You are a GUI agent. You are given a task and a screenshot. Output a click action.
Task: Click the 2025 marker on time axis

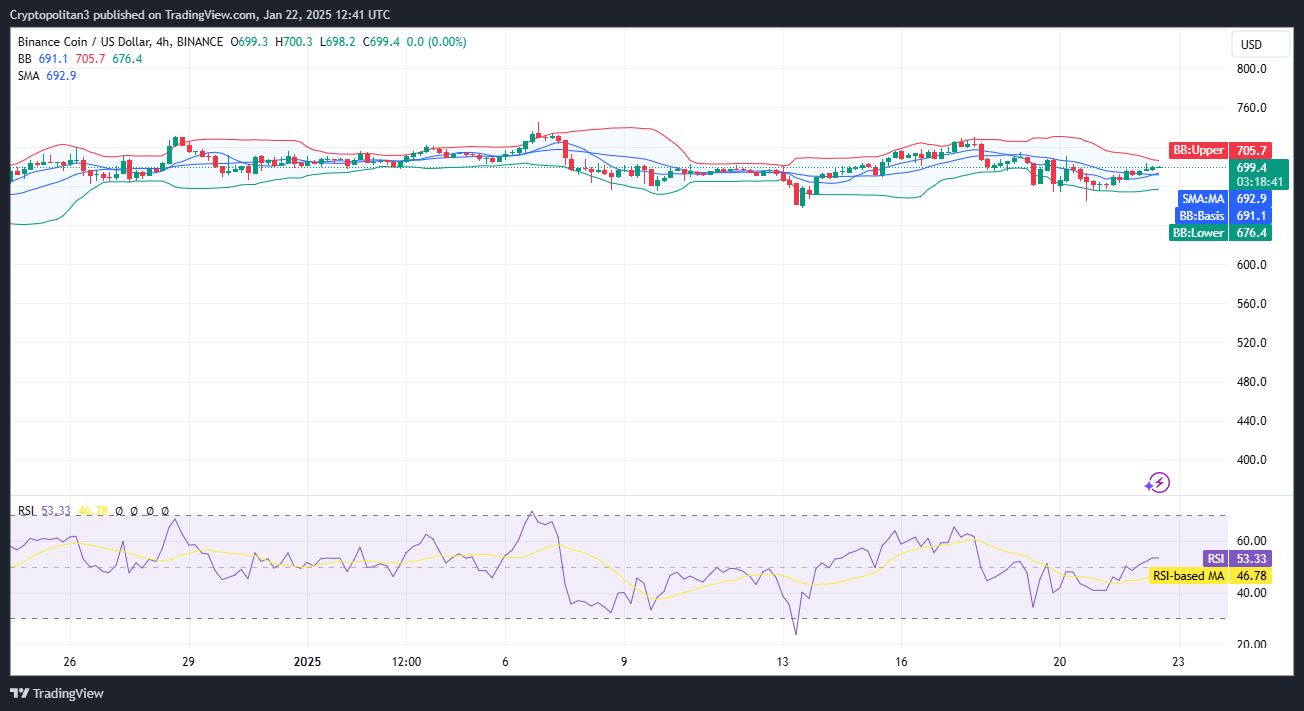(x=307, y=661)
